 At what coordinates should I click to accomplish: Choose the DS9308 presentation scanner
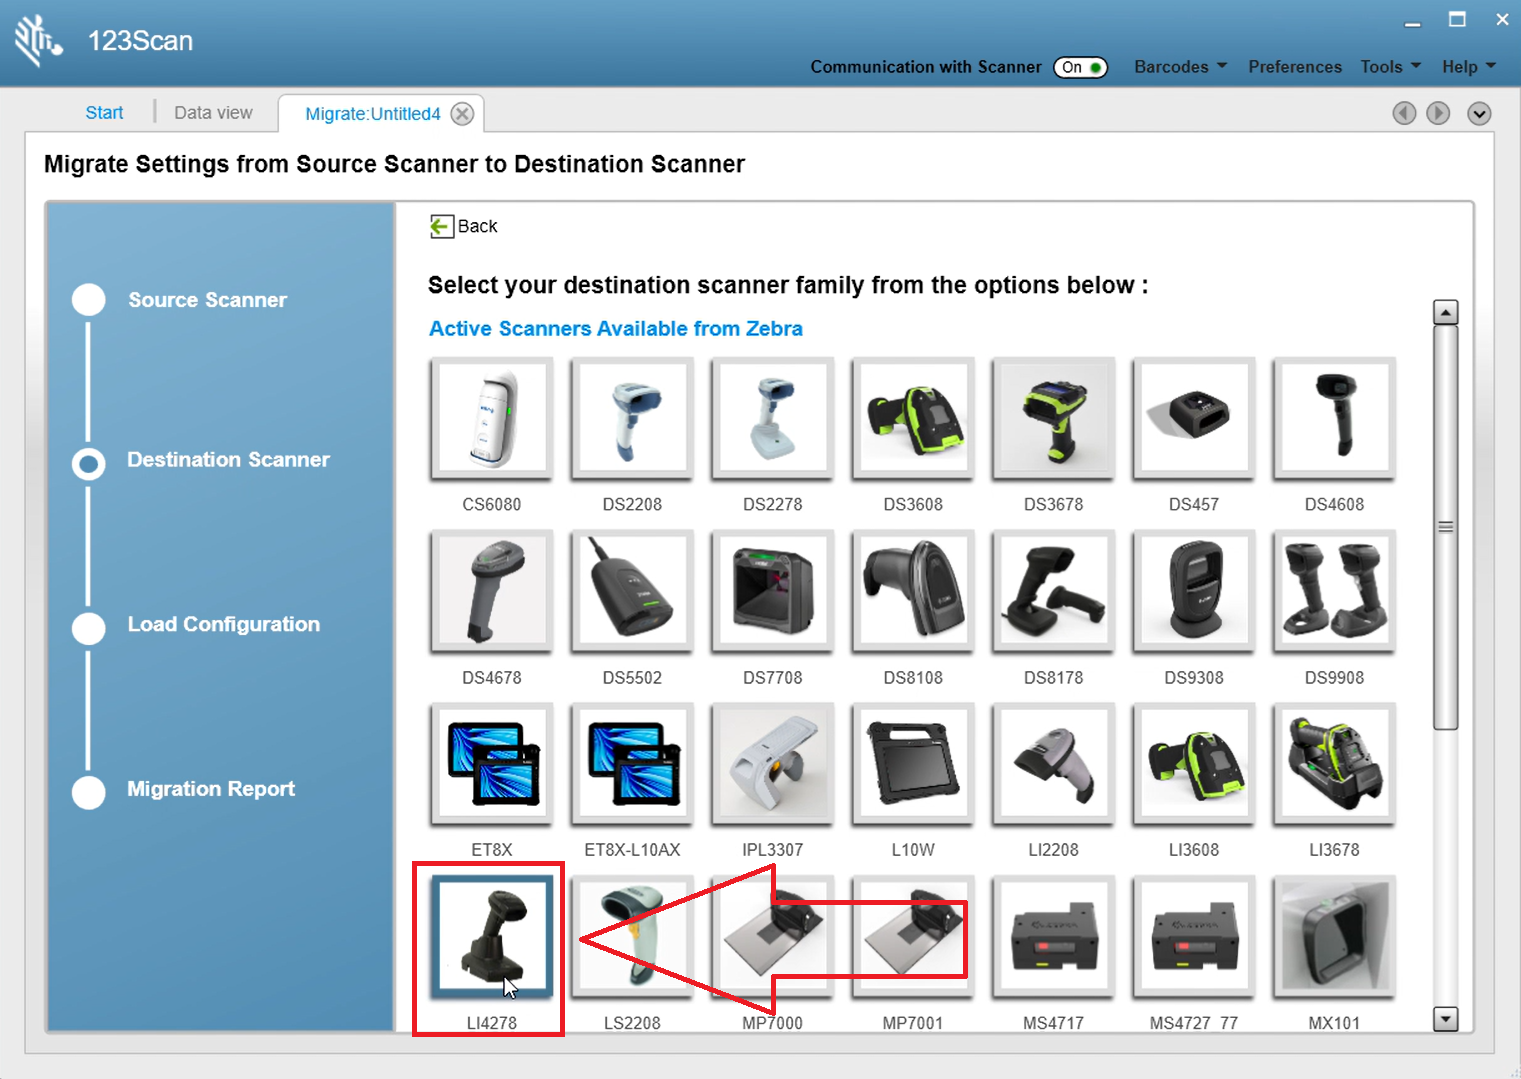[x=1194, y=591]
